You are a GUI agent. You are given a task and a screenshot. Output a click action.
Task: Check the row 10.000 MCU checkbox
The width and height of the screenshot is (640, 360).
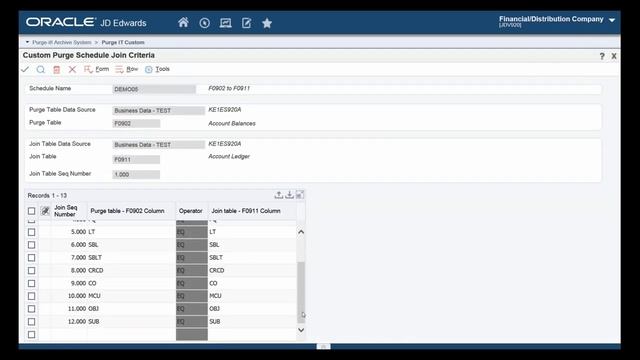click(x=31, y=296)
